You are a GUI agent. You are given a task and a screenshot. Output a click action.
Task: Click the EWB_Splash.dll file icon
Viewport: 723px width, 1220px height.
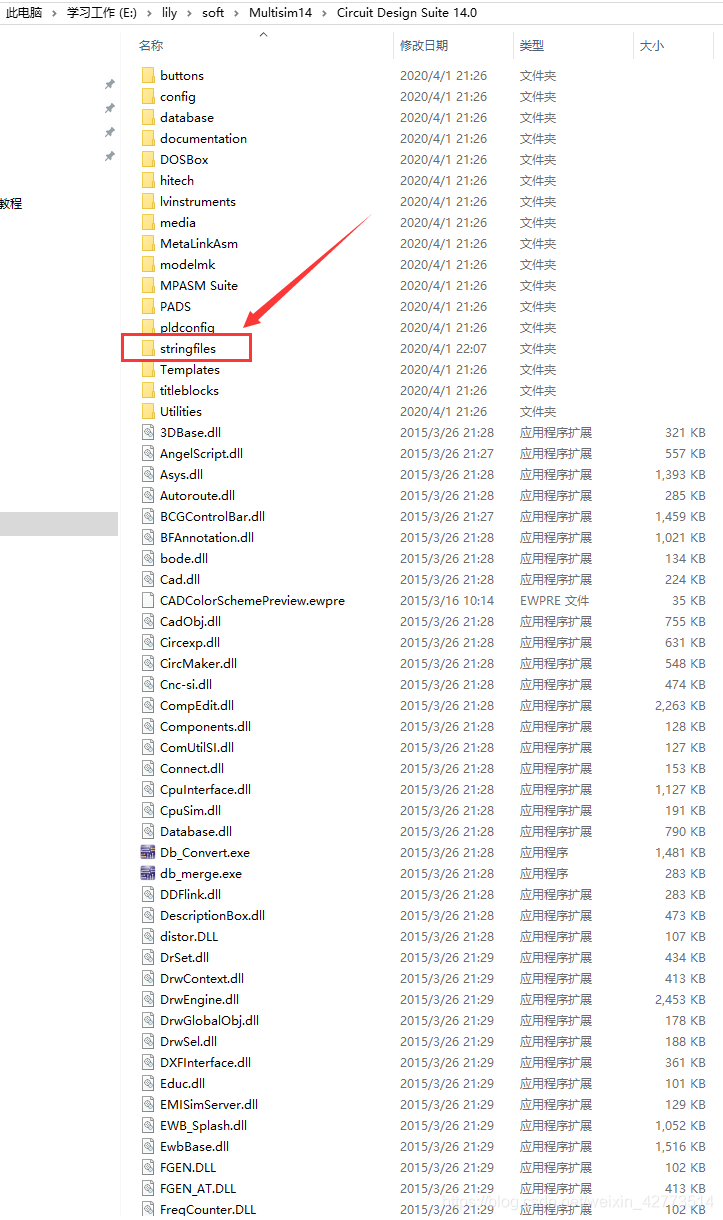[148, 1125]
